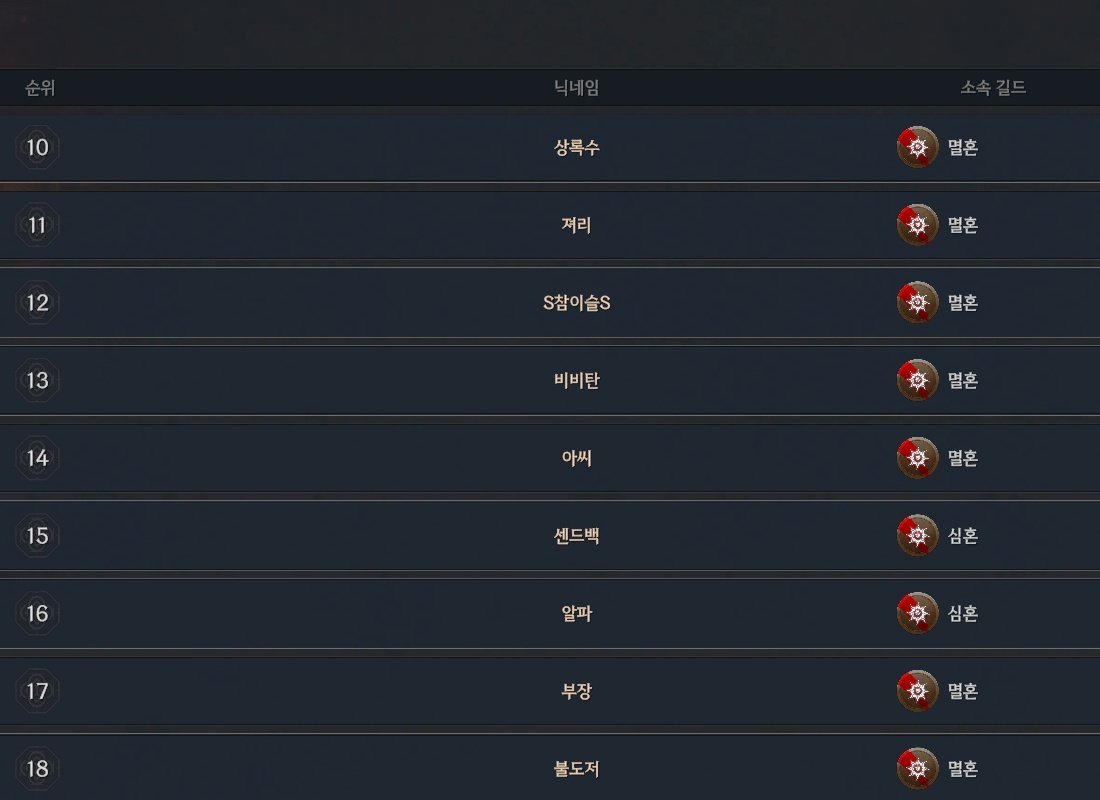Select the nickname 센드백
This screenshot has width=1100, height=800.
click(x=577, y=535)
